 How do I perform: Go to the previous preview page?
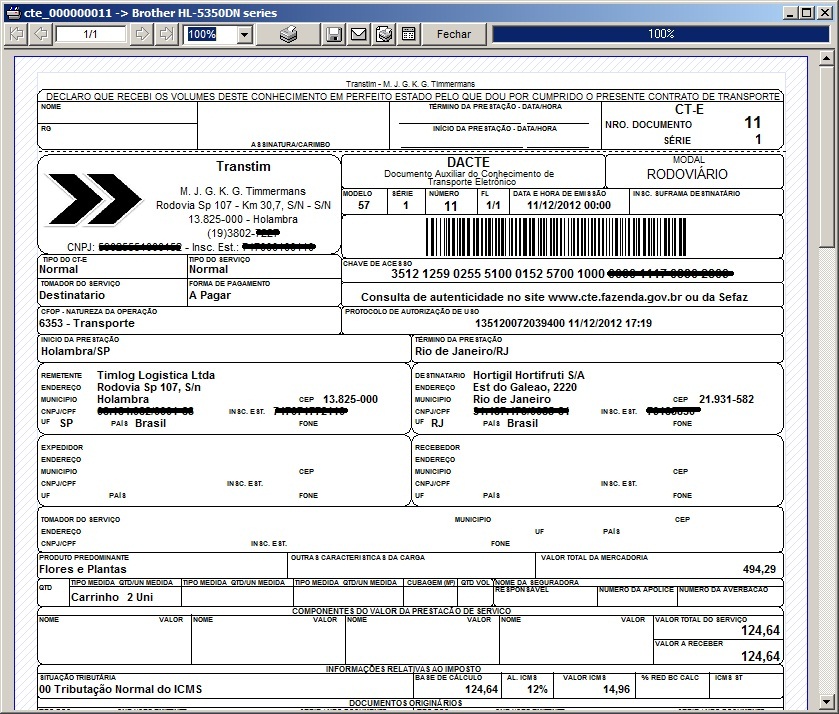41,34
